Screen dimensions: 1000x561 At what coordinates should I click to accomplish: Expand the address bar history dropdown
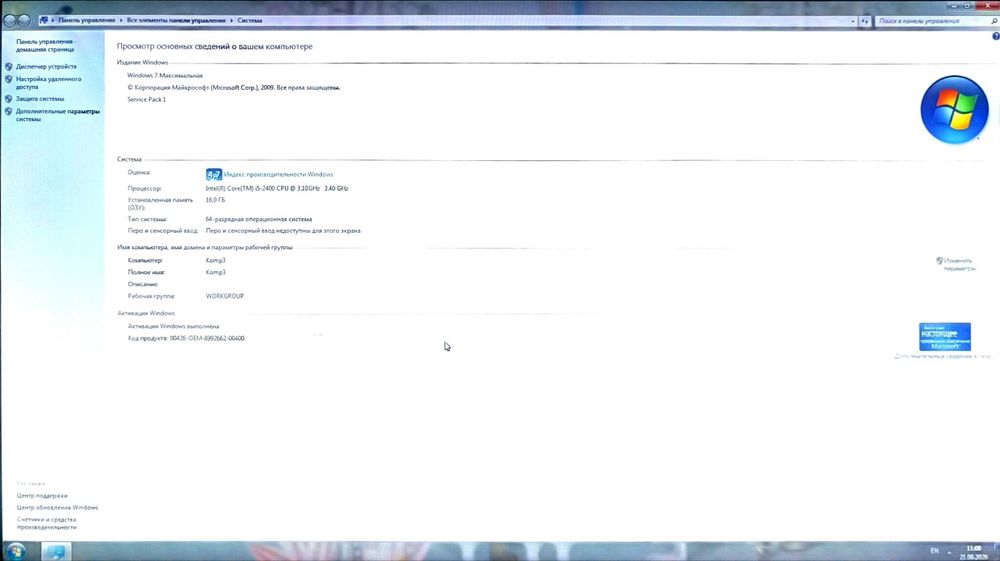[x=853, y=21]
